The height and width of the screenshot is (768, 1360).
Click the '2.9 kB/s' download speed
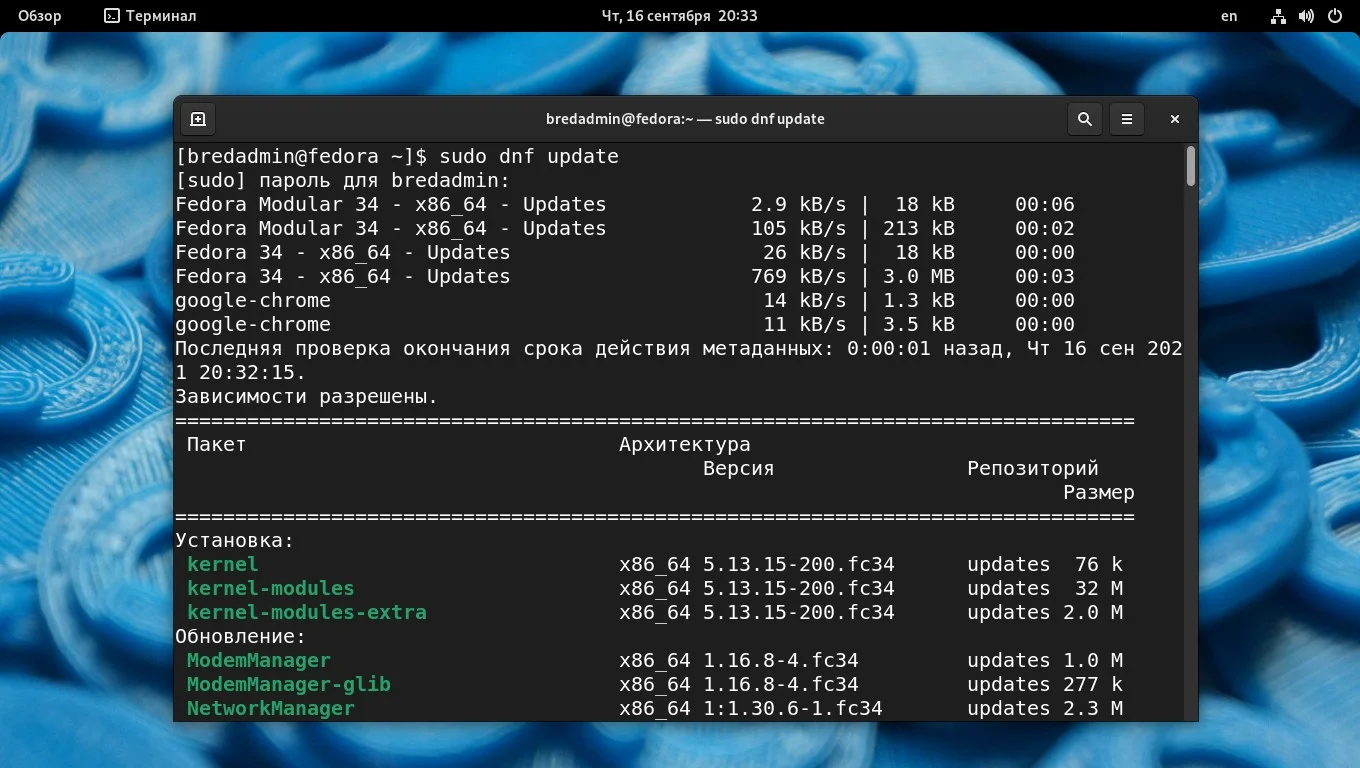coord(799,204)
